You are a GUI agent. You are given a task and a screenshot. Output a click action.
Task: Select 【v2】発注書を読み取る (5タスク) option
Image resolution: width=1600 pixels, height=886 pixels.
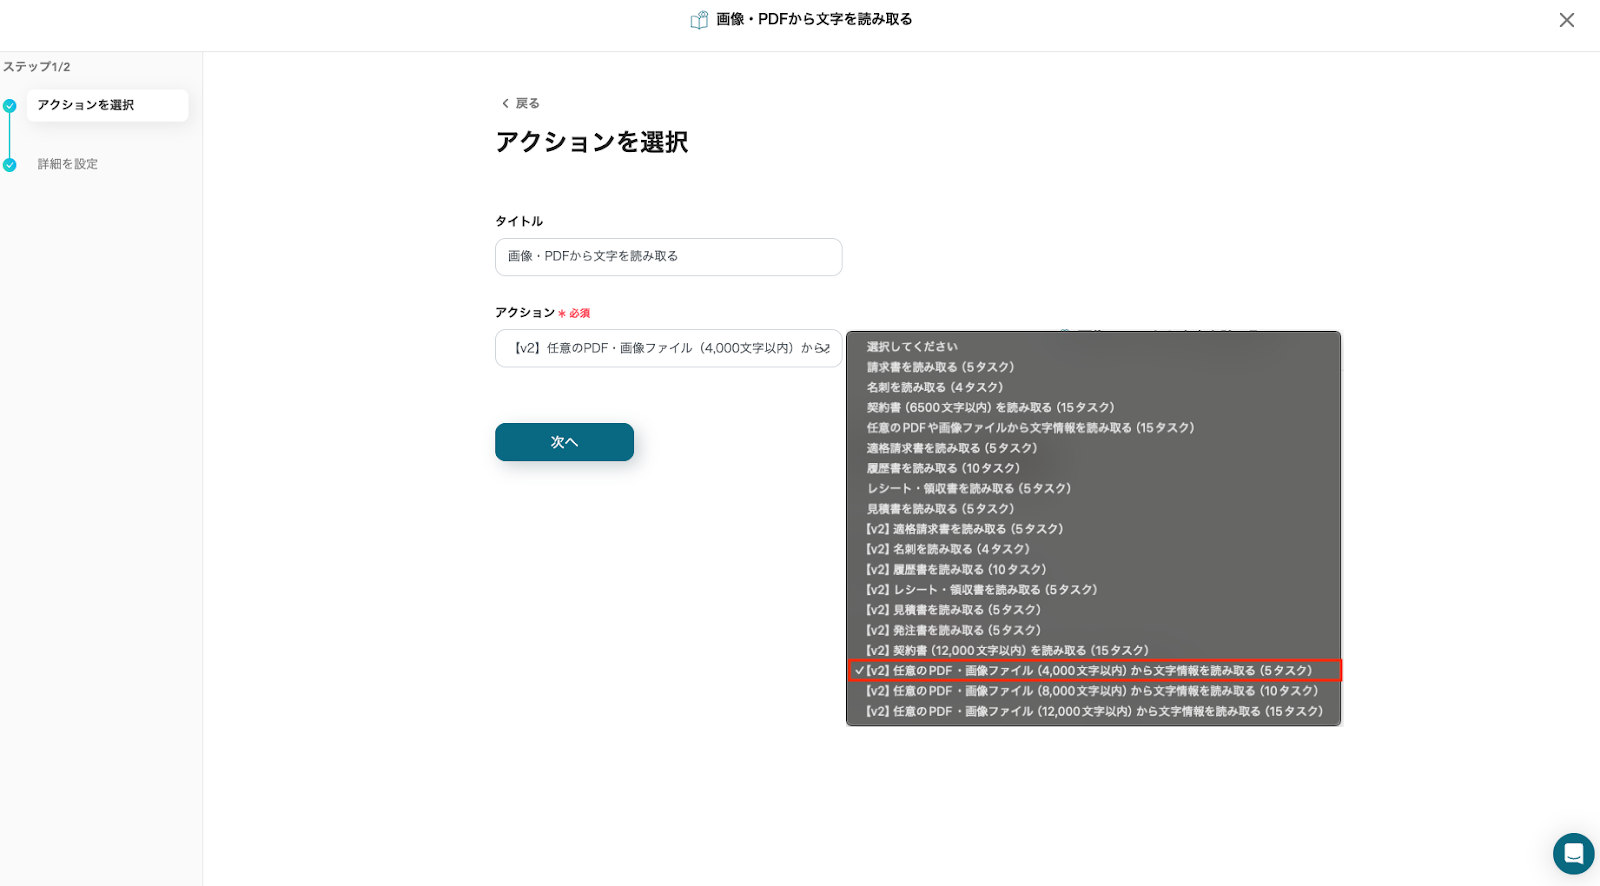pyautogui.click(x=953, y=630)
